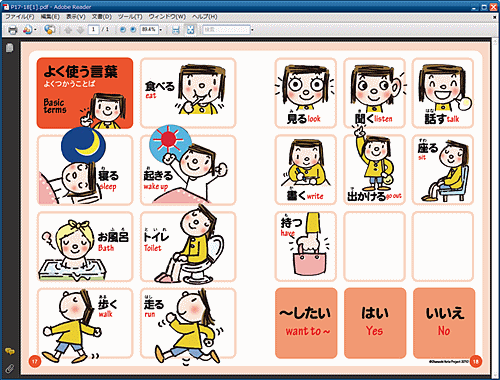The width and height of the screenshot is (500, 380).
Task: Go to previous page arrow icon
Action: click(x=68, y=30)
